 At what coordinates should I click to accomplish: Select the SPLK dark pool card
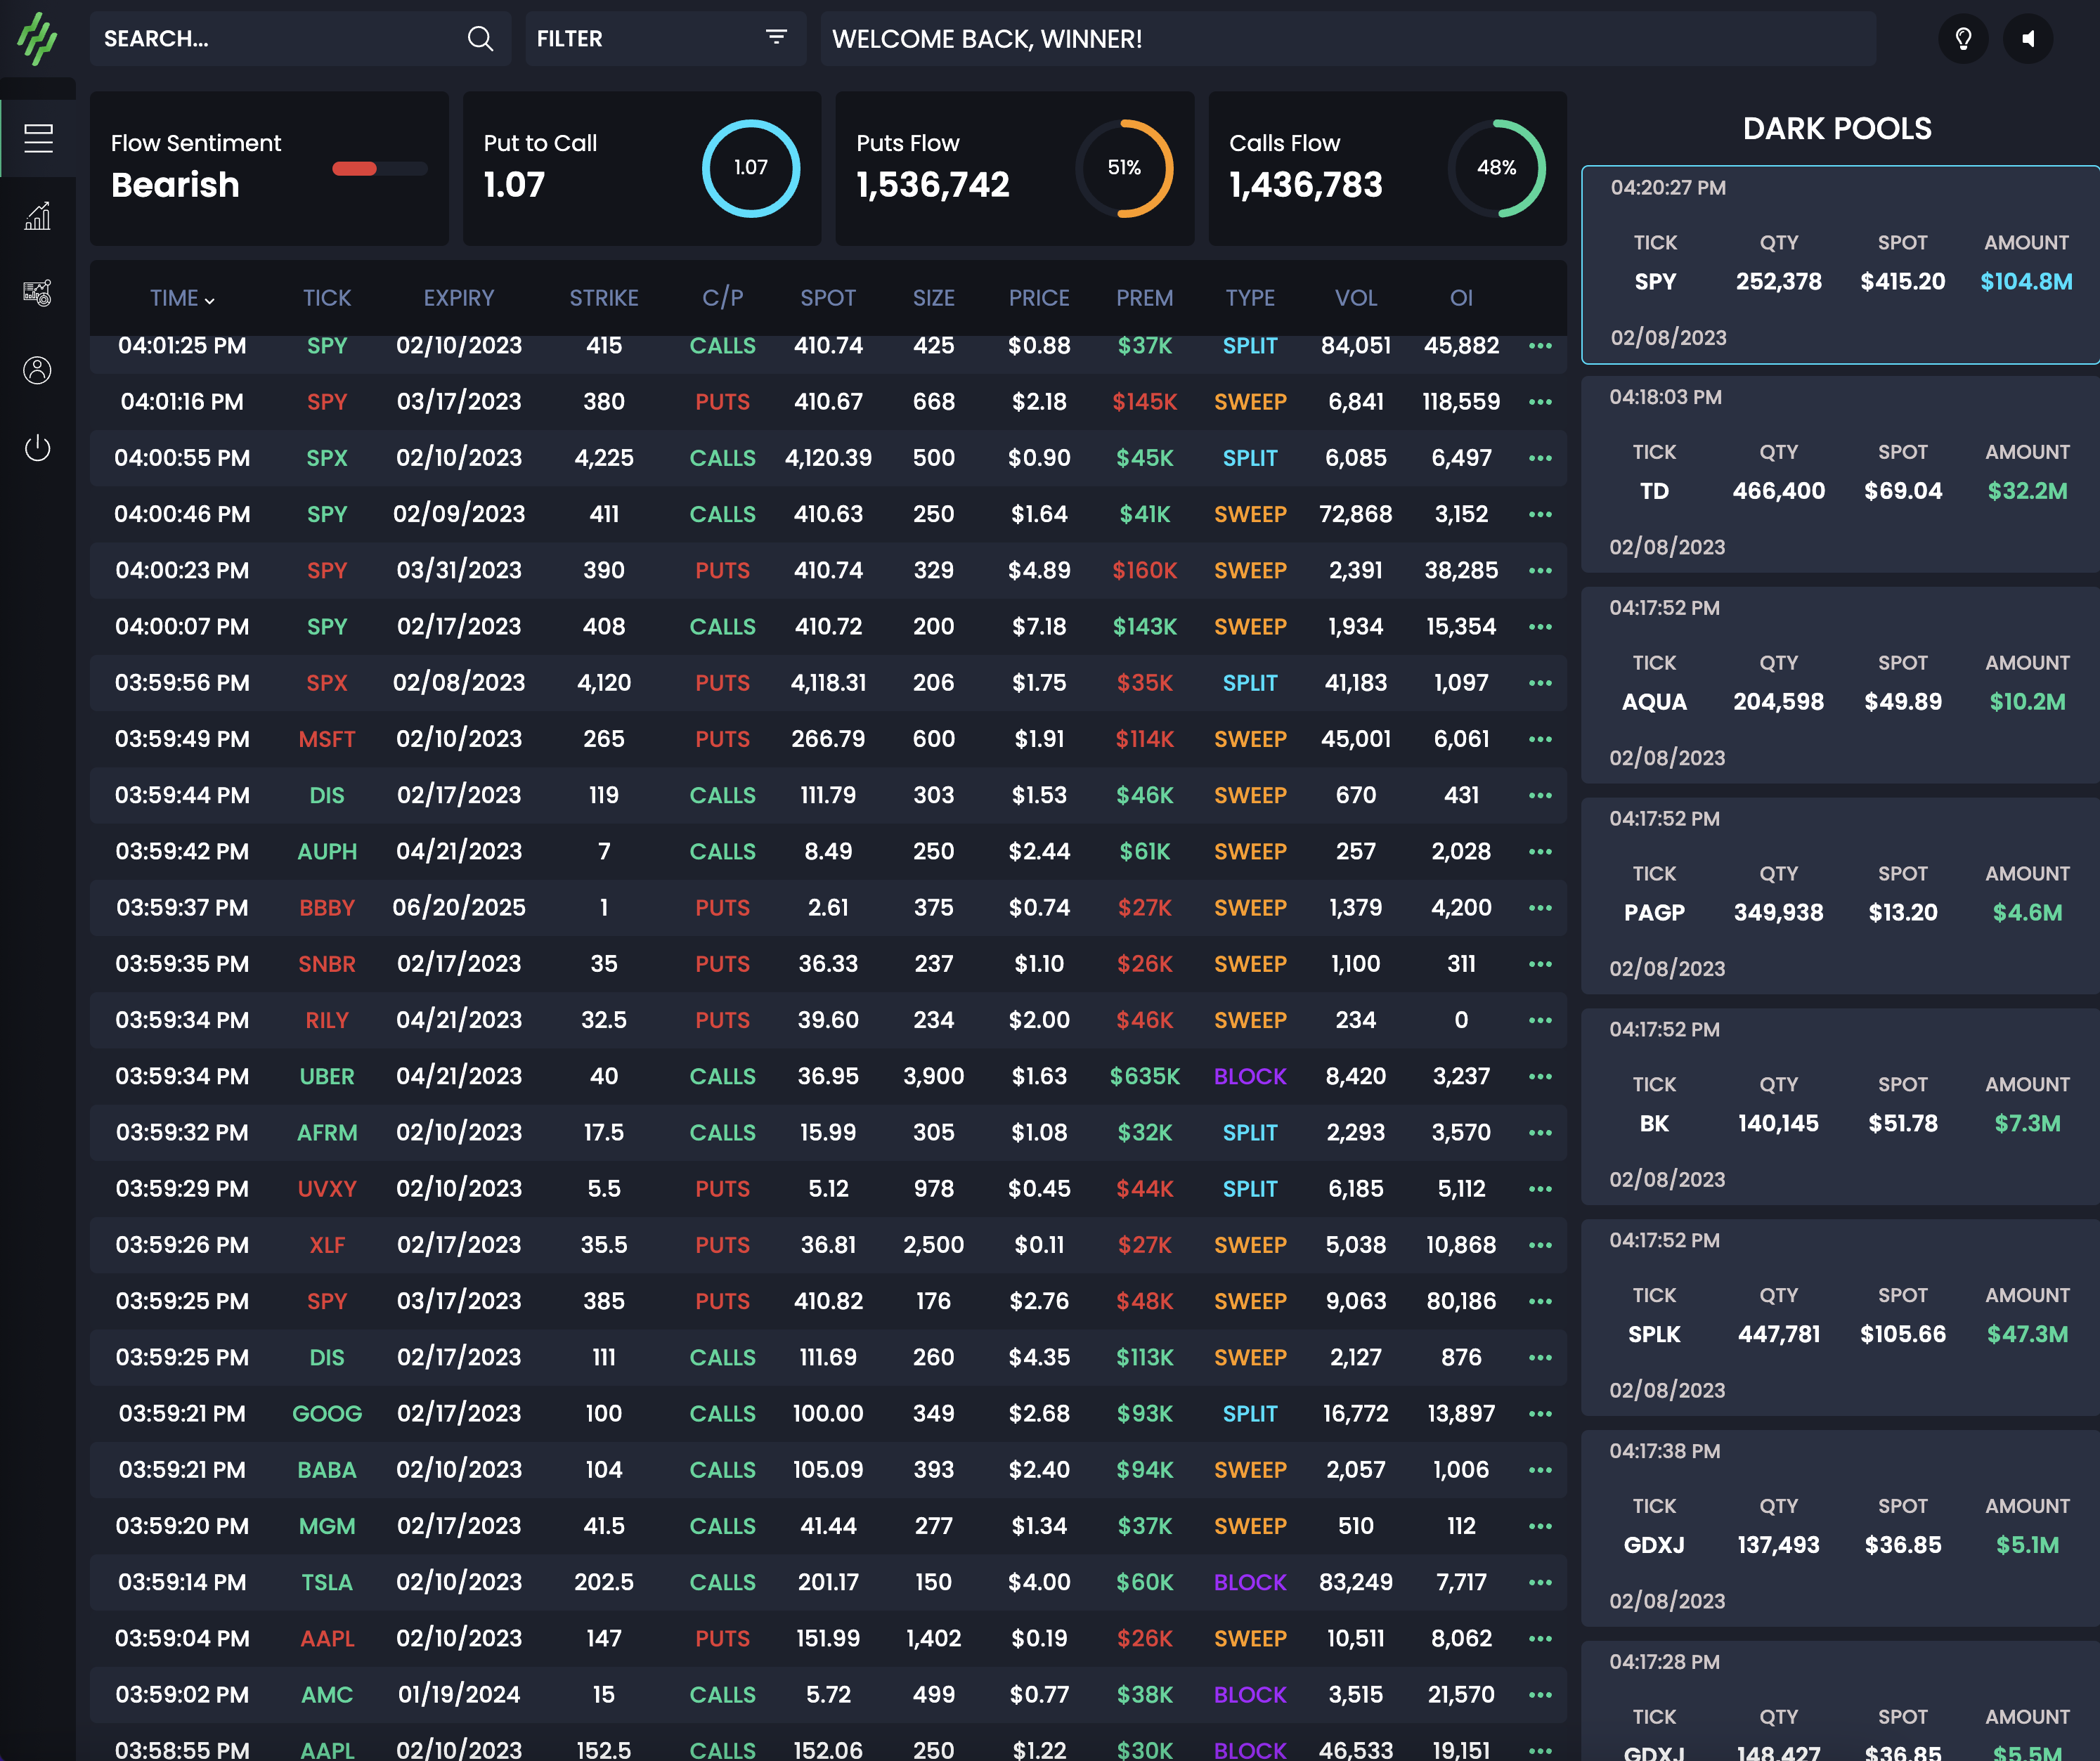coord(1840,1318)
